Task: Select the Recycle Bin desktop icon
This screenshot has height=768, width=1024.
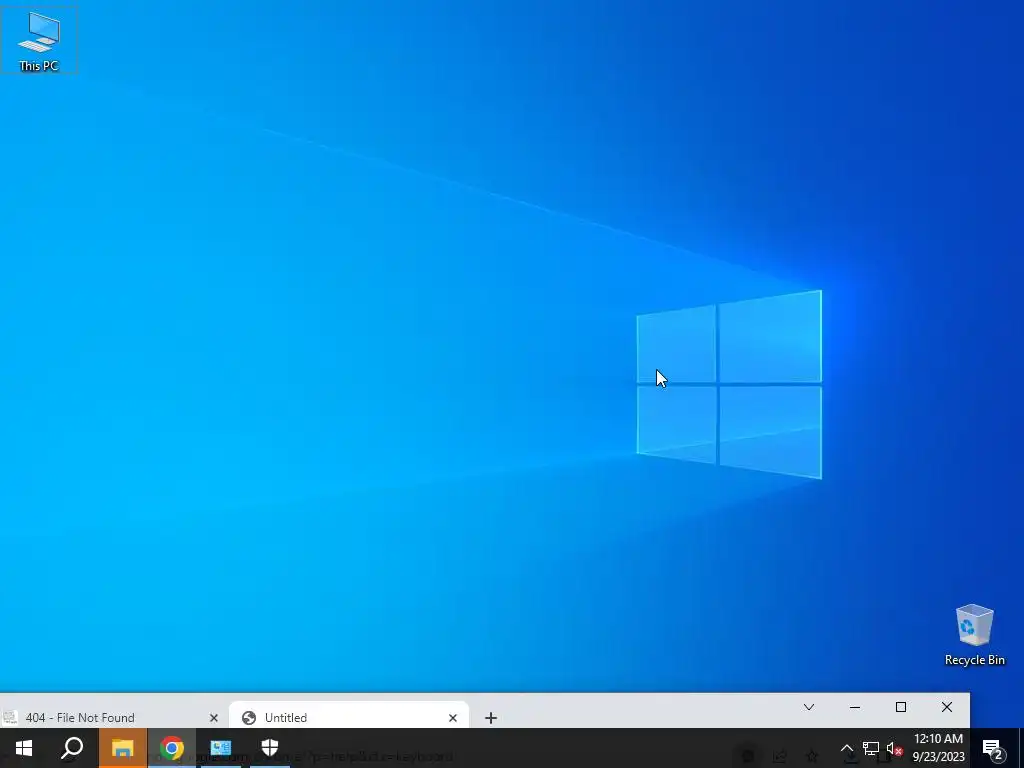Action: [974, 635]
